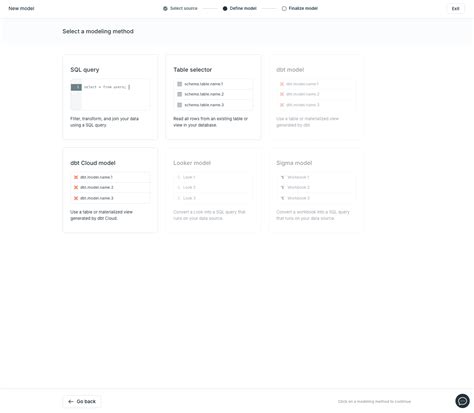Jump to Finalize model step label

tap(303, 8)
